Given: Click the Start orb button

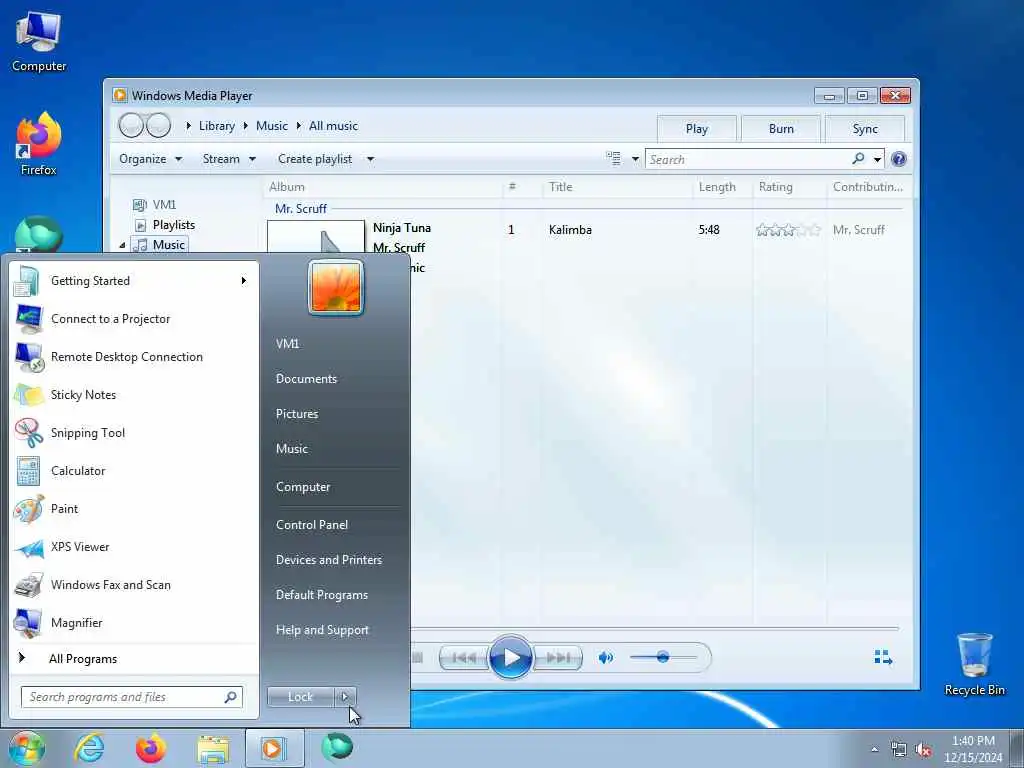Looking at the screenshot, I should (x=26, y=748).
